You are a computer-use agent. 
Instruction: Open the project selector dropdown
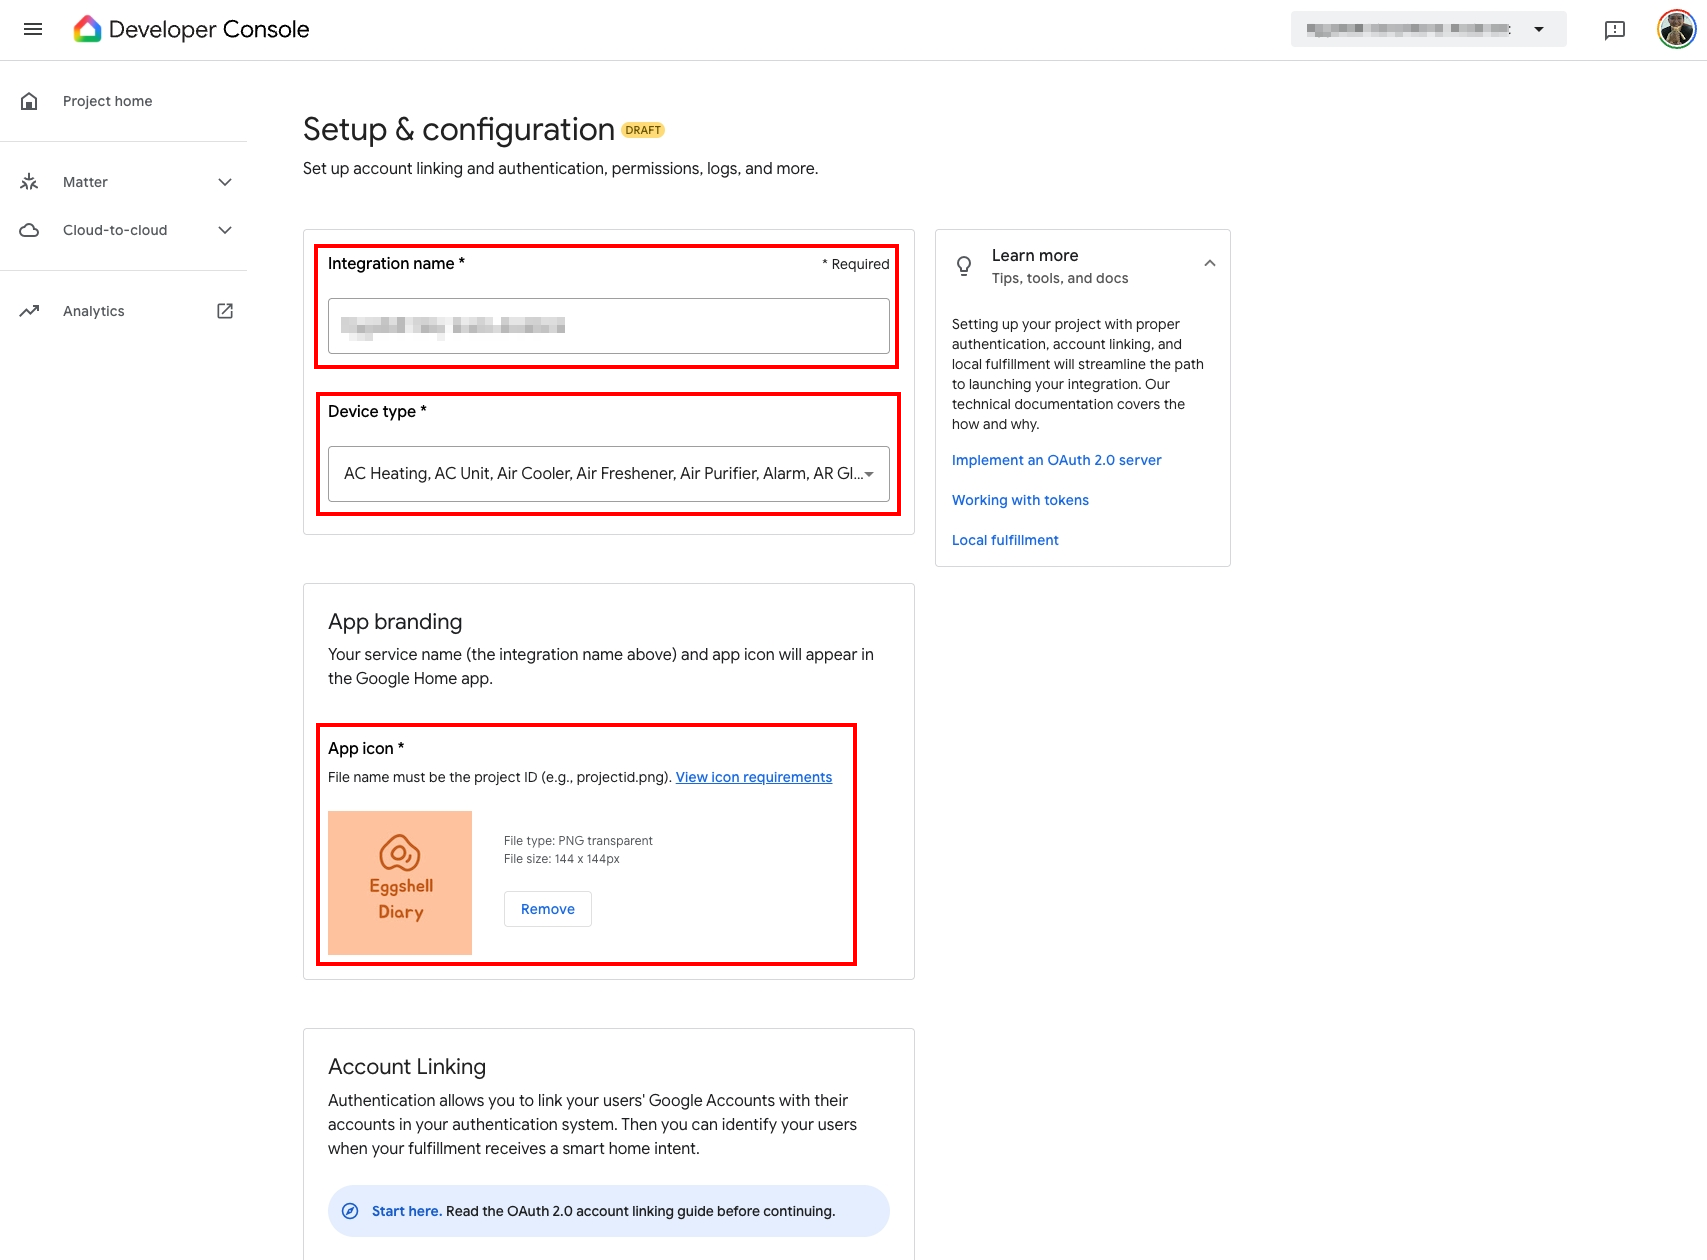coord(1428,30)
